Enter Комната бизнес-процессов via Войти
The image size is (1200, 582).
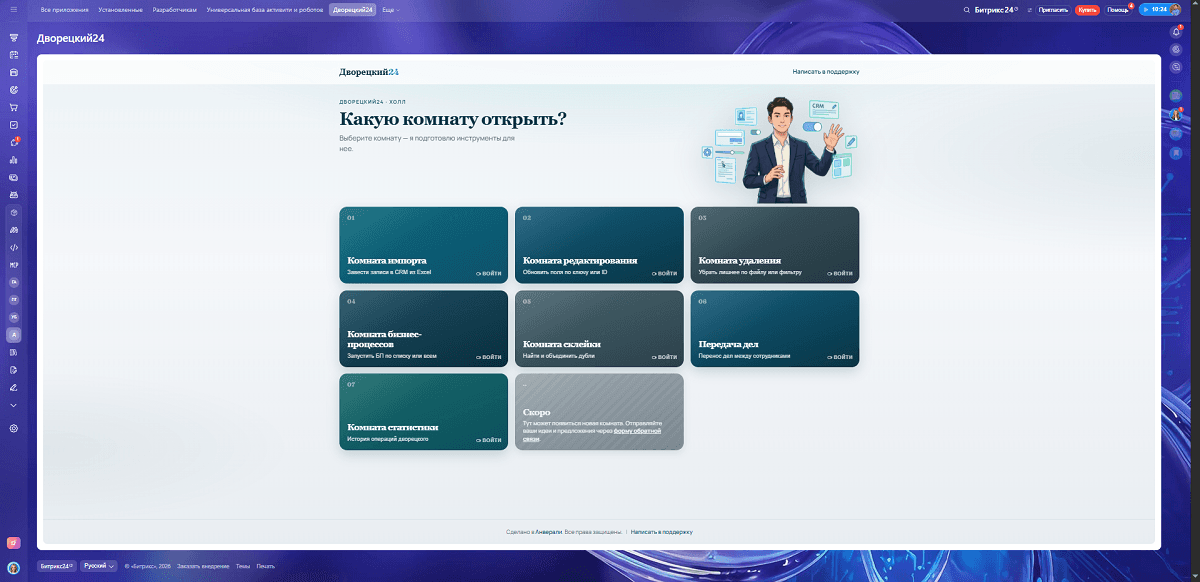pyautogui.click(x=490, y=357)
